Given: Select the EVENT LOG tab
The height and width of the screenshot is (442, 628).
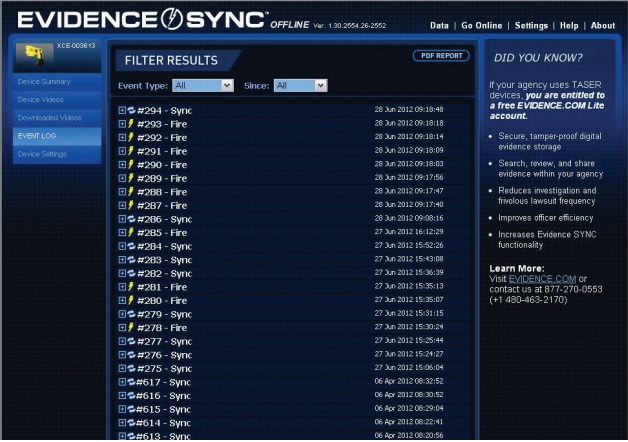Looking at the screenshot, I should 57,136.
